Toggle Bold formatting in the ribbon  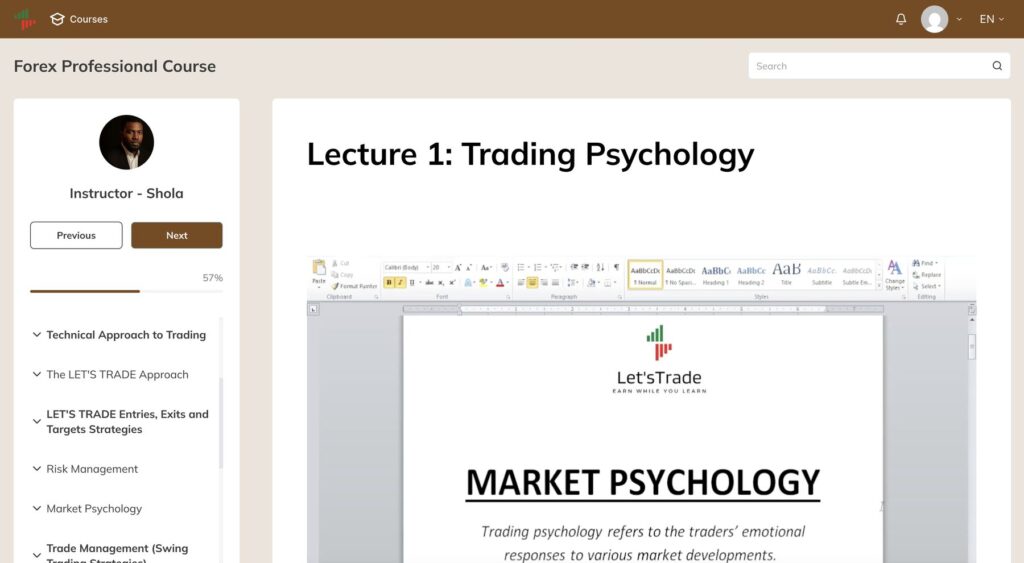(x=389, y=283)
